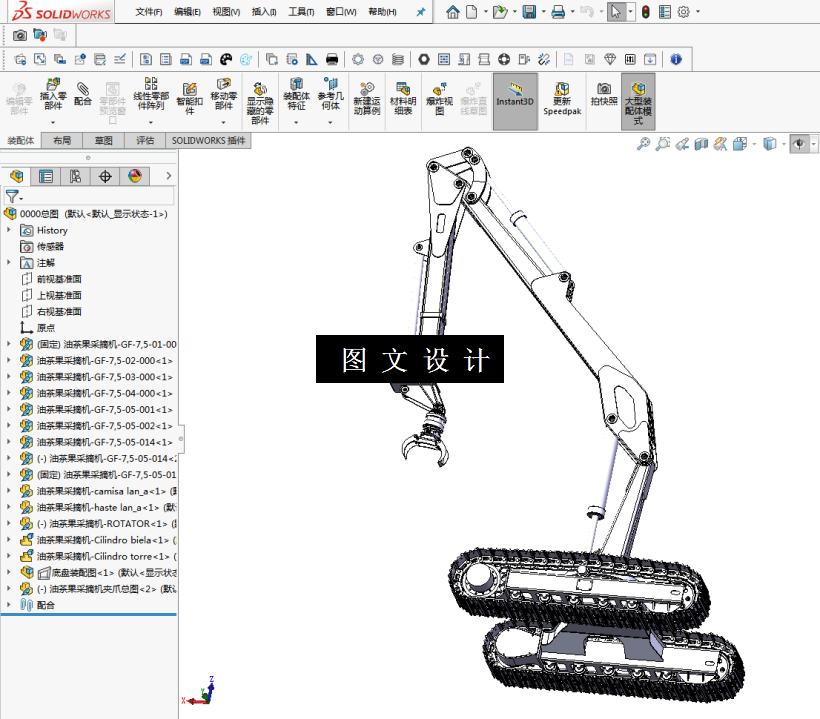
Task: Open the Linear Component Pattern dropdown arrow
Action: 151,122
